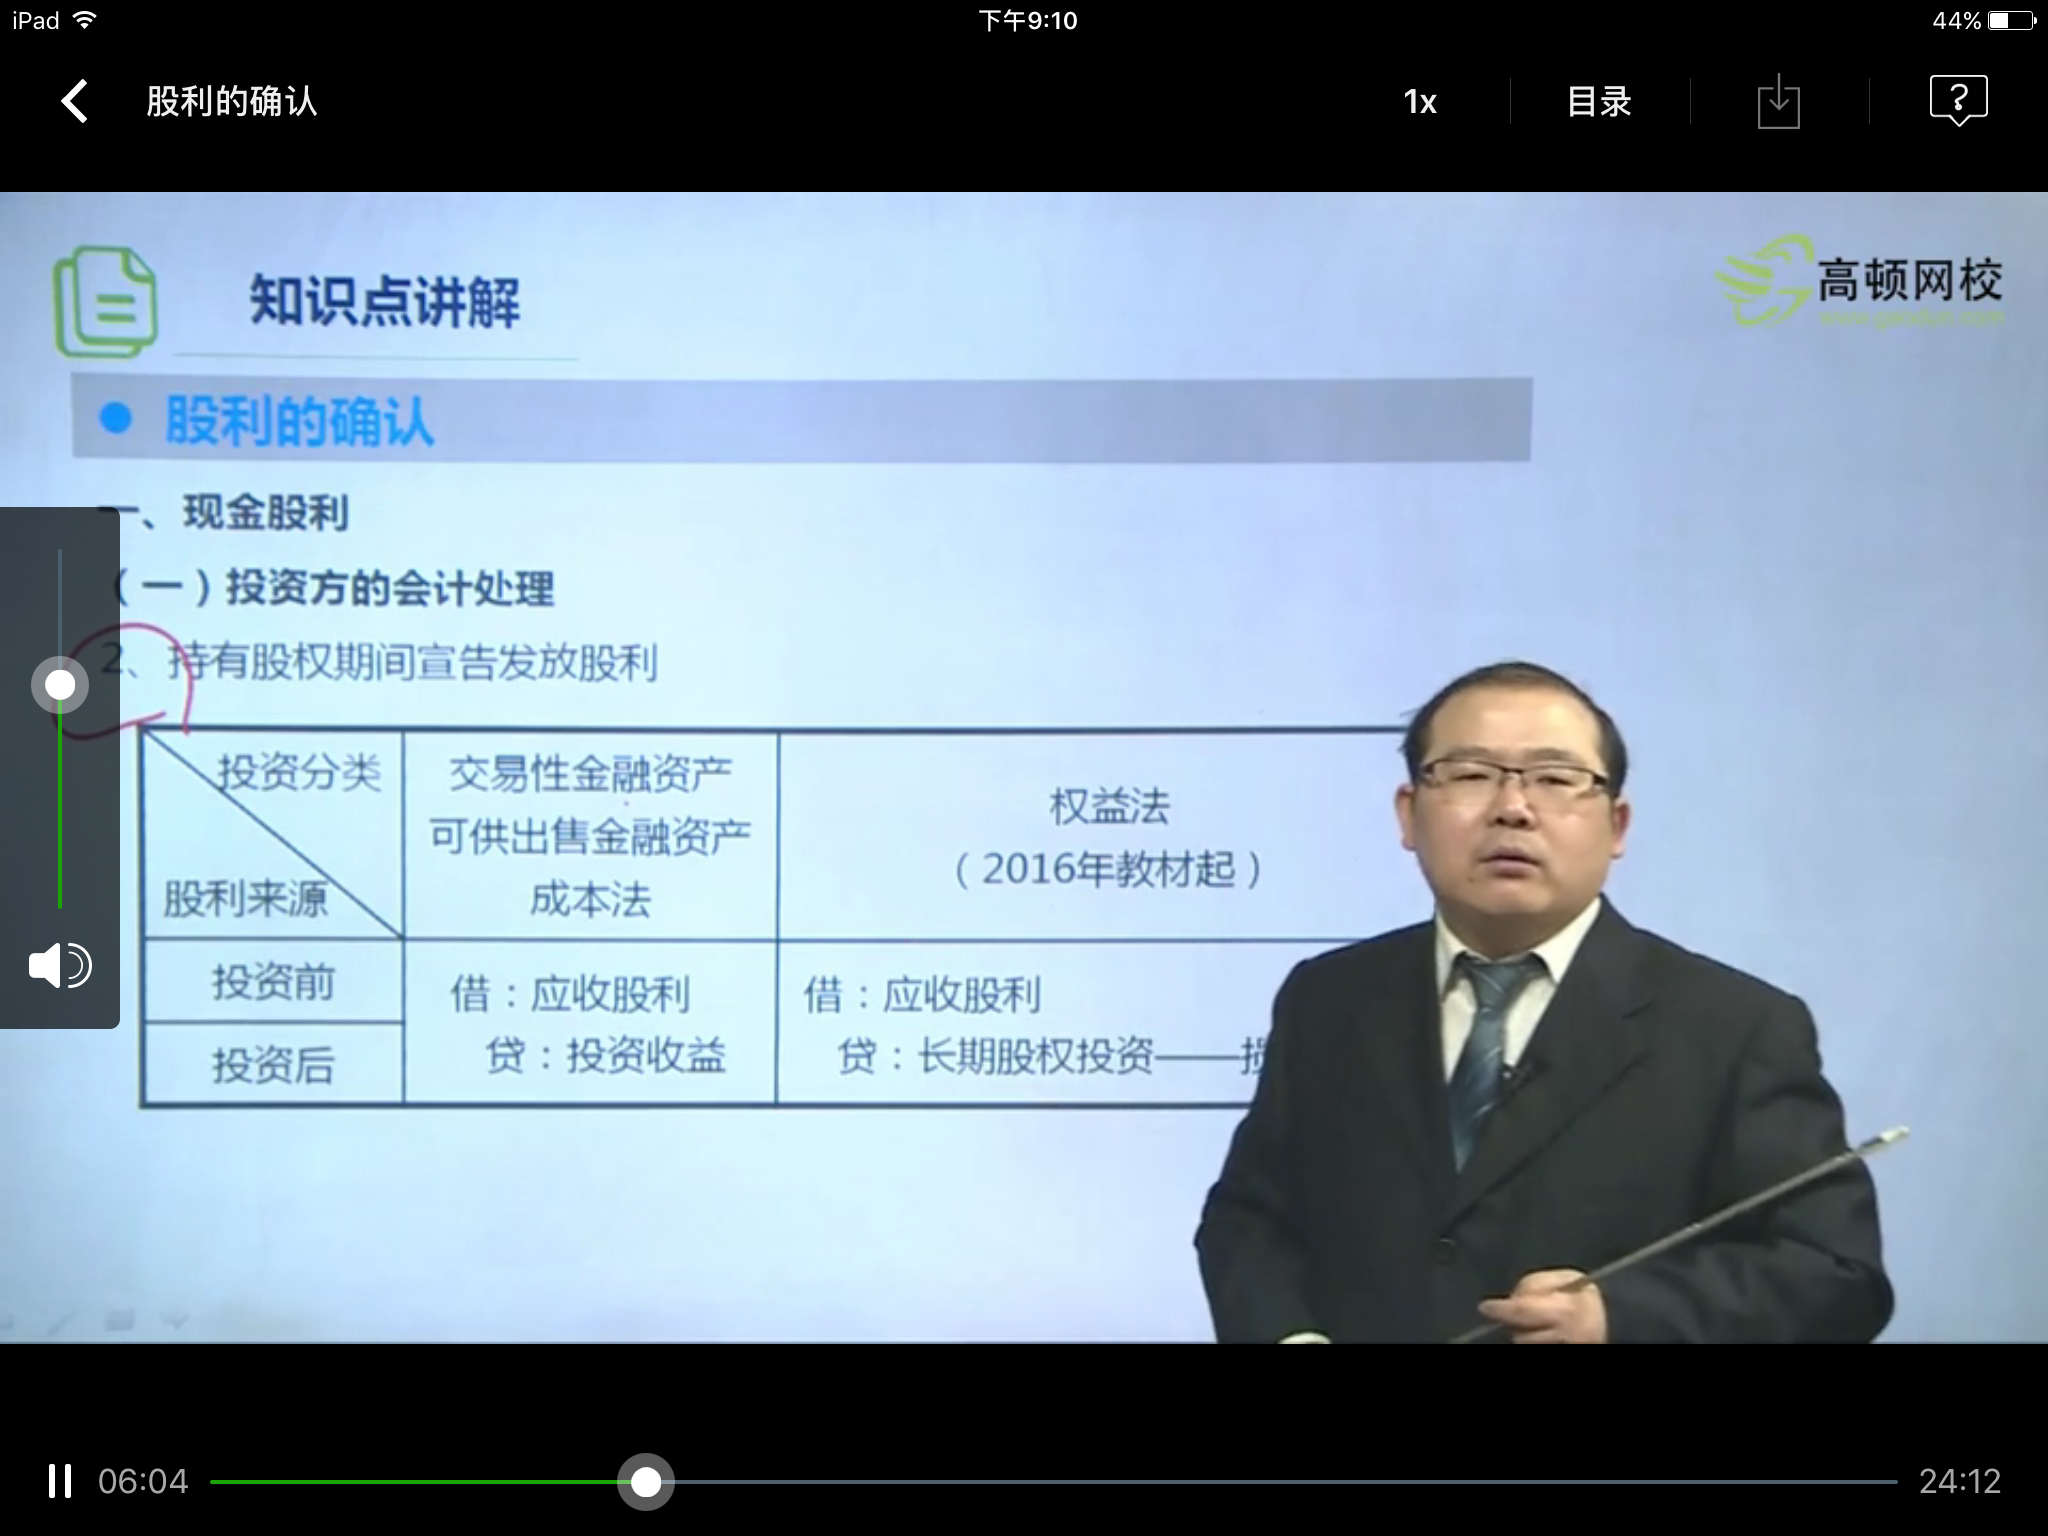This screenshot has height=1536, width=2048.
Task: Tap the back arrow to exit the video
Action: (x=74, y=101)
